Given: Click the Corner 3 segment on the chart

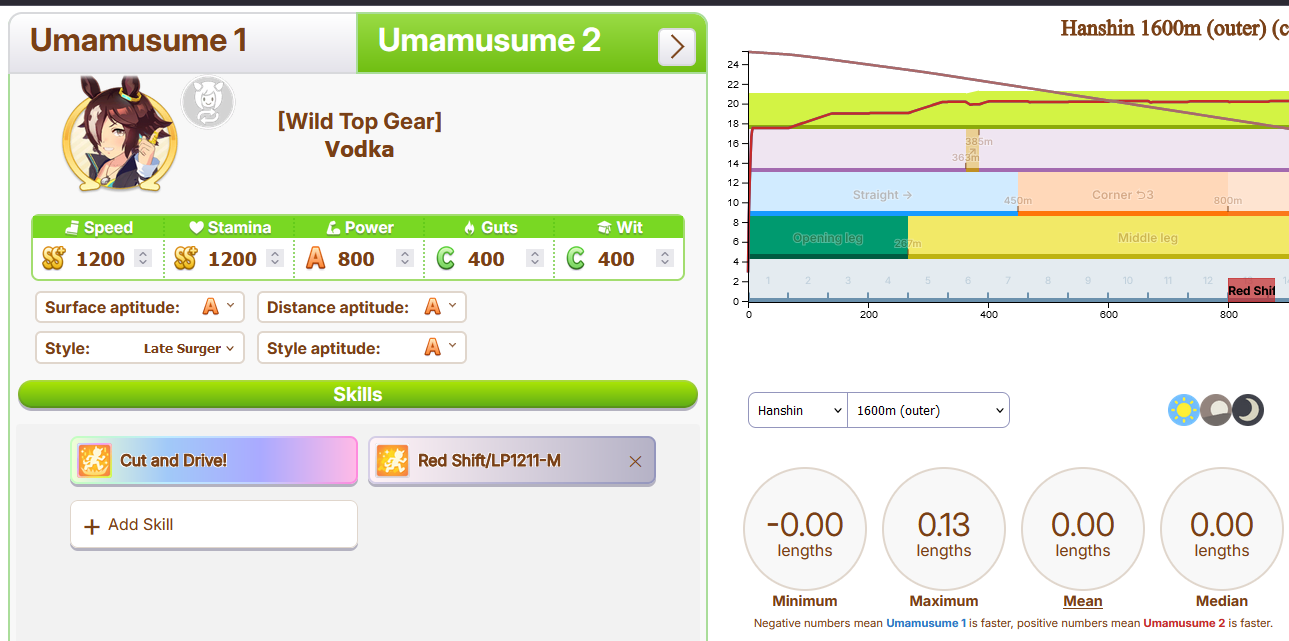Looking at the screenshot, I should 1123,194.
